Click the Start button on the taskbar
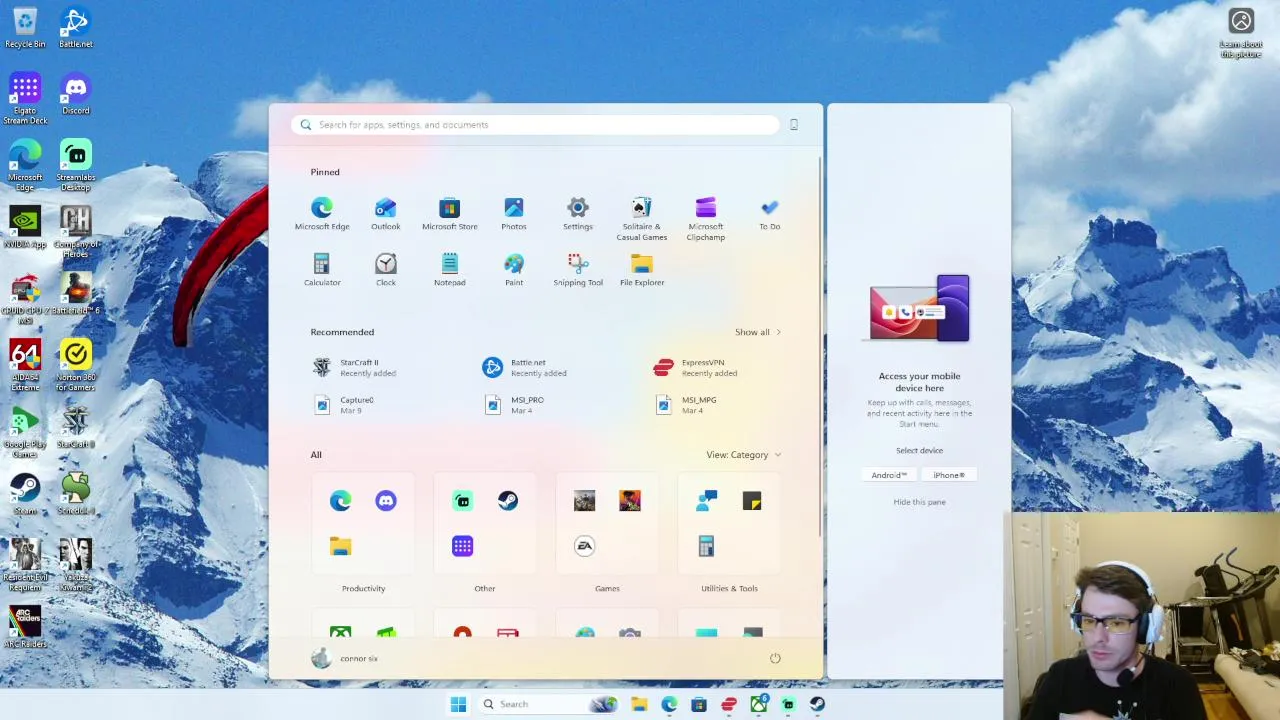Viewport: 1280px width, 720px height. point(458,704)
